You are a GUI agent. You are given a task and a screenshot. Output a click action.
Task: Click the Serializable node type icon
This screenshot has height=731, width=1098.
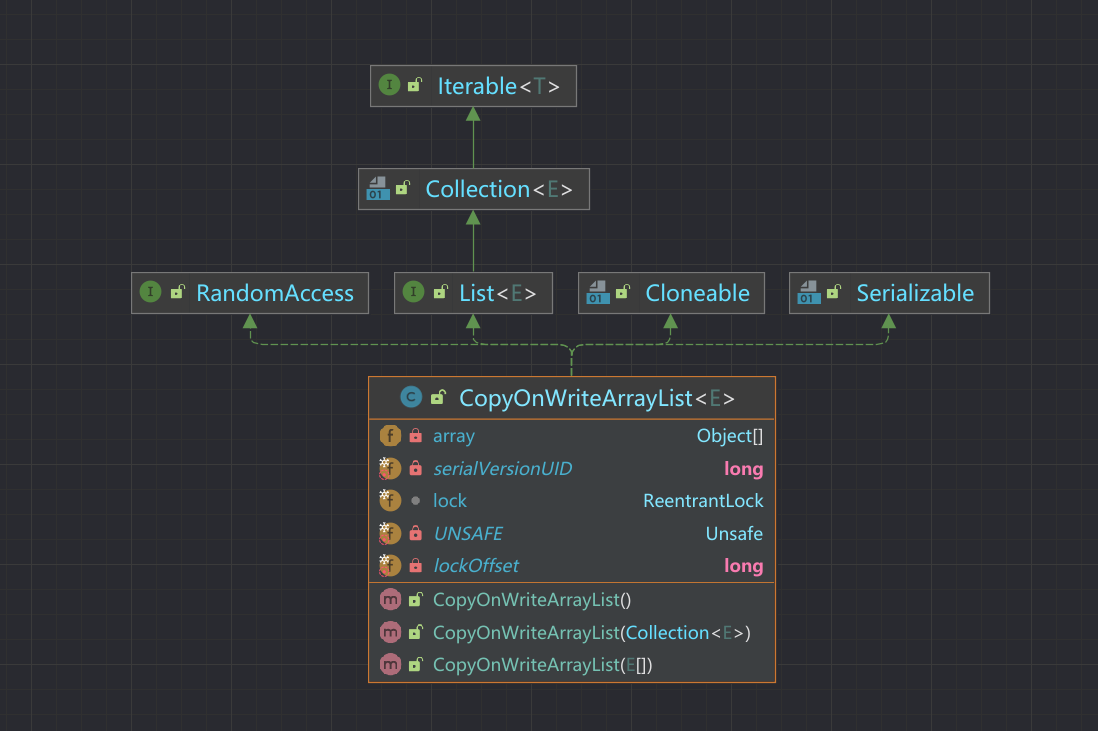[809, 292]
